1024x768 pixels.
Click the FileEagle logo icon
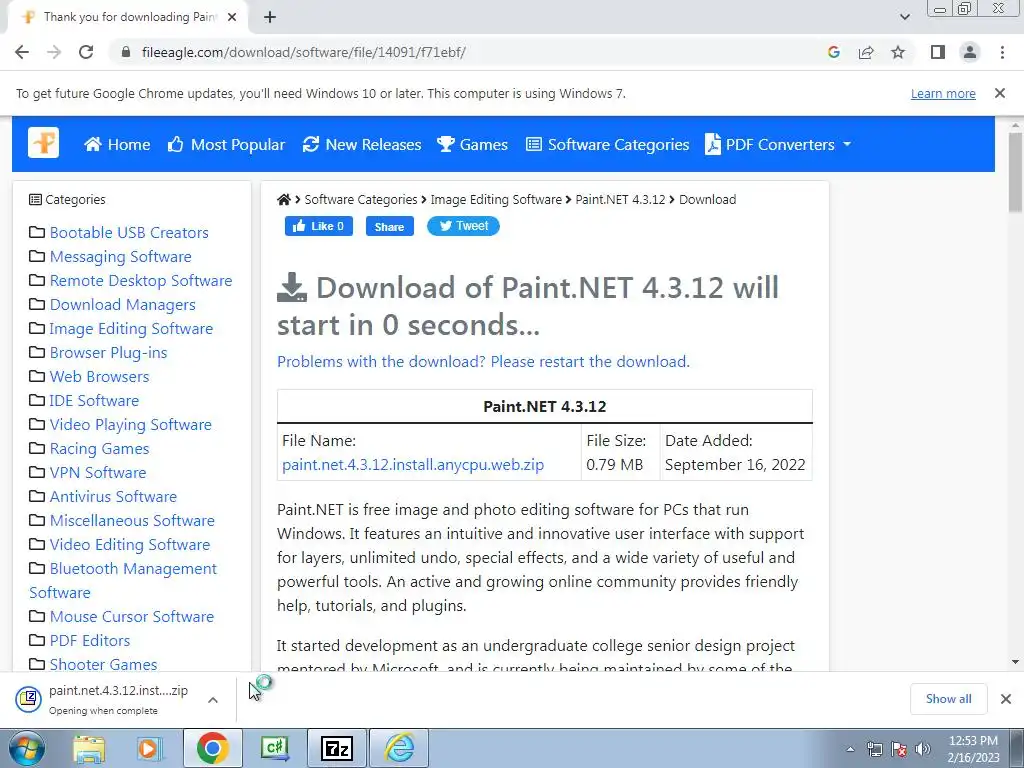(43, 143)
